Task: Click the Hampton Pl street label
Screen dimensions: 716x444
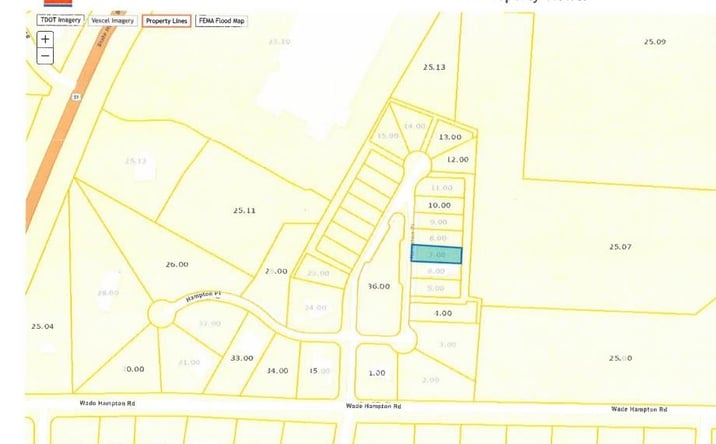Action: click(203, 297)
